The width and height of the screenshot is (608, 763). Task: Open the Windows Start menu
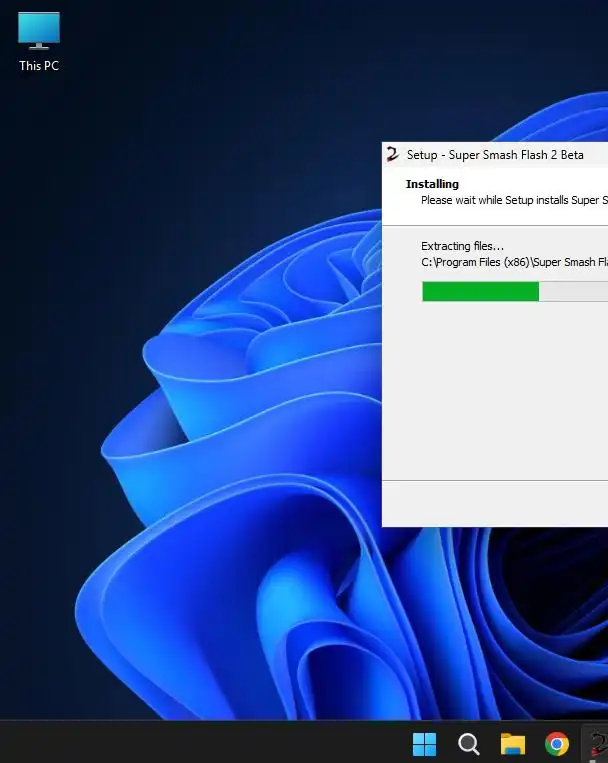pyautogui.click(x=424, y=744)
